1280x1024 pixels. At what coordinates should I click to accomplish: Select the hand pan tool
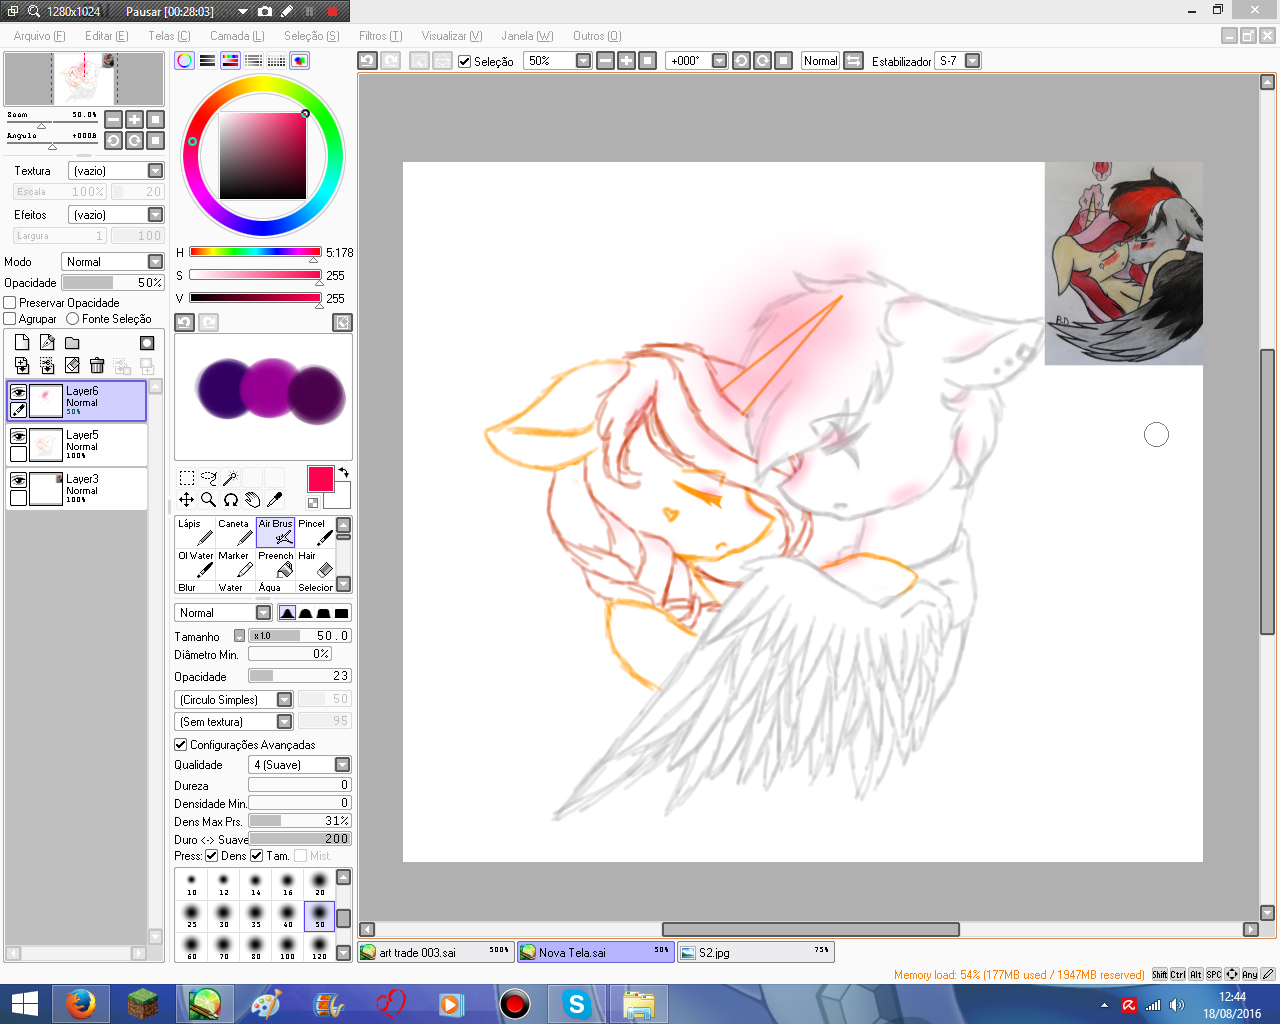pos(253,499)
